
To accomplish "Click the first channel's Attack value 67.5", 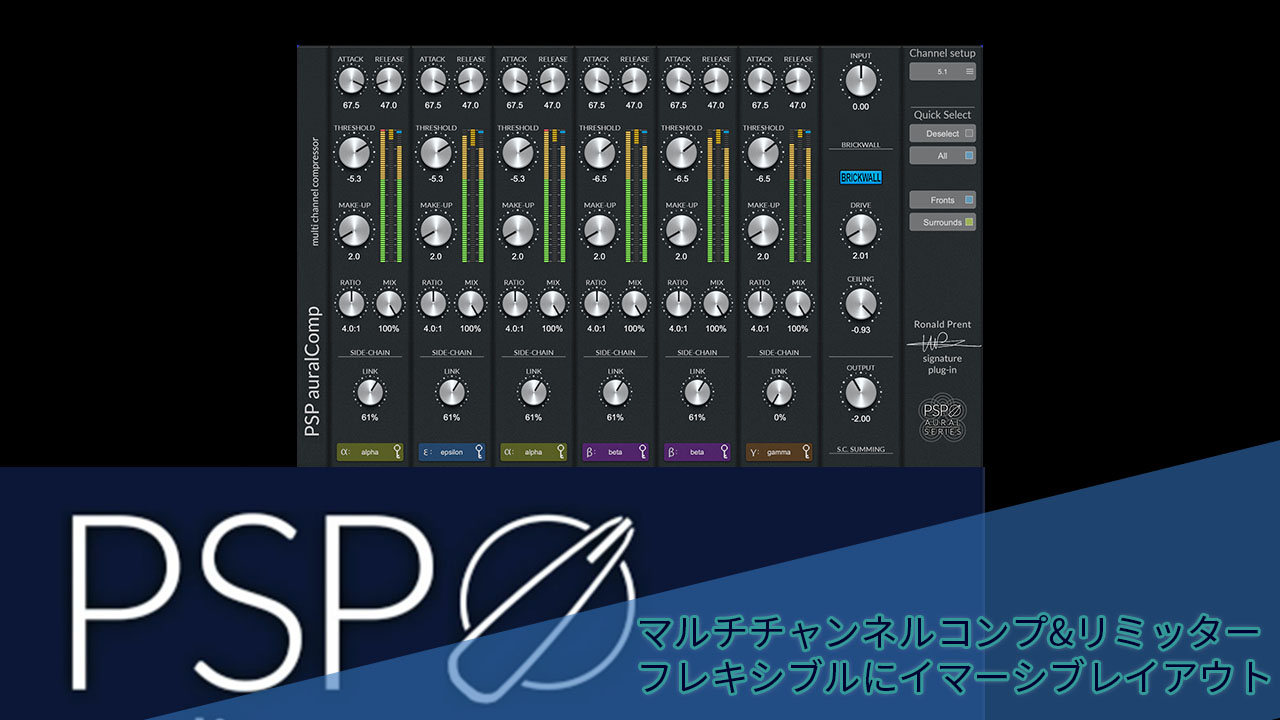I will click(x=351, y=104).
